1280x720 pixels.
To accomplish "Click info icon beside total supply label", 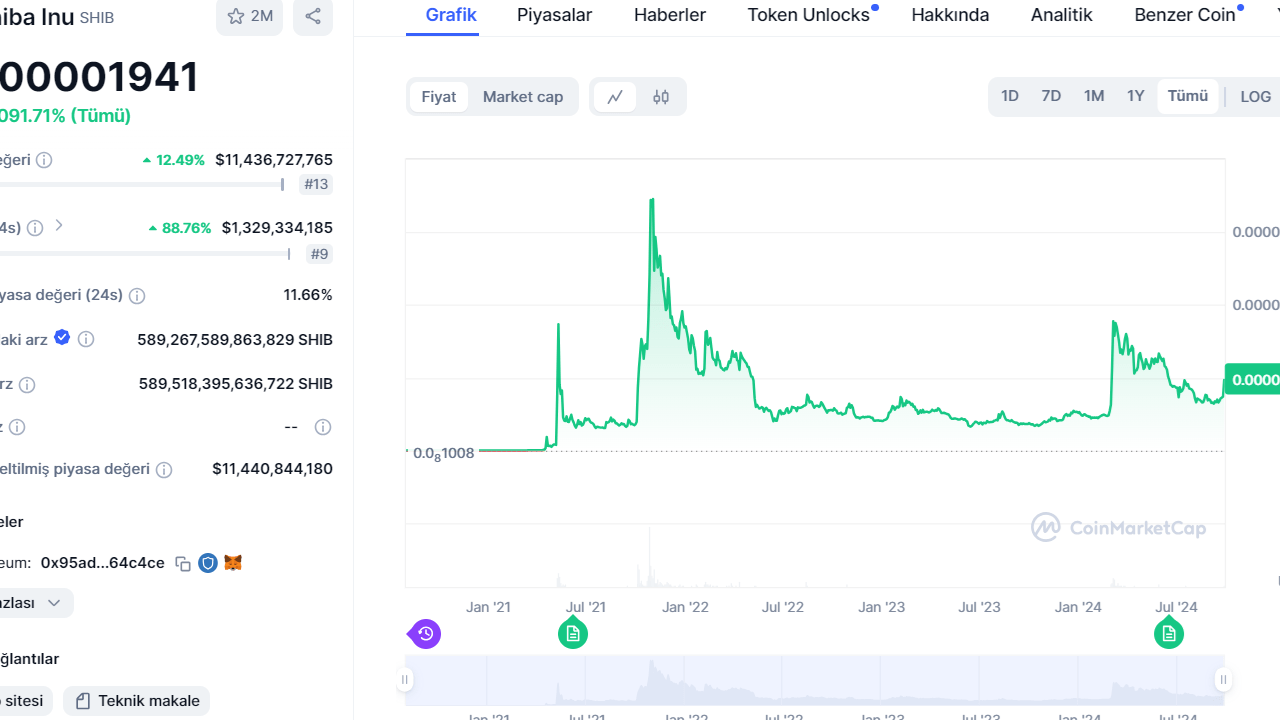I will [x=27, y=384].
